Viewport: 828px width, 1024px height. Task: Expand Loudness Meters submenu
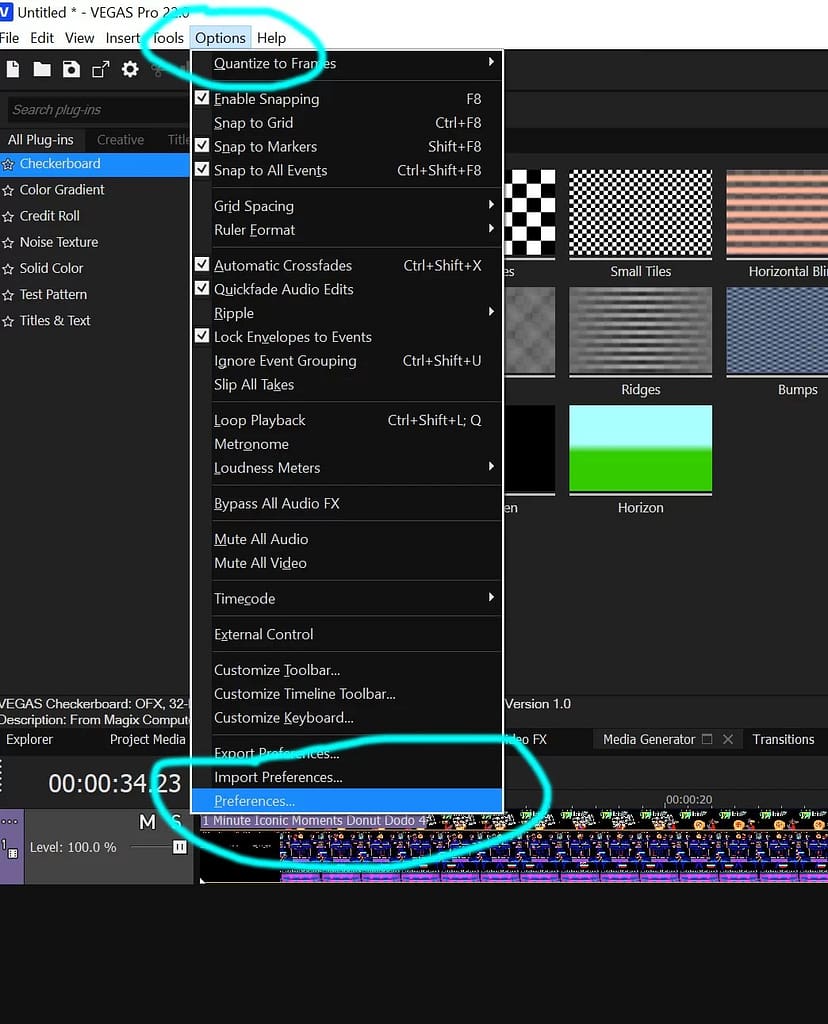[x=347, y=468]
